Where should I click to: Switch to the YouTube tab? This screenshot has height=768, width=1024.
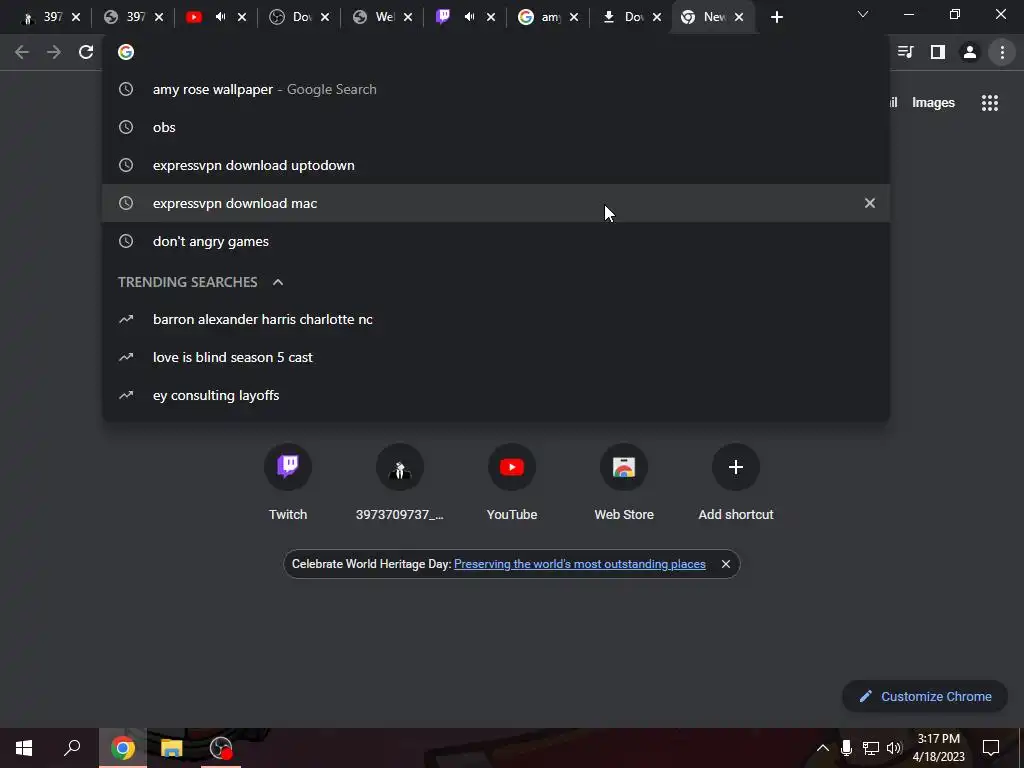point(214,17)
